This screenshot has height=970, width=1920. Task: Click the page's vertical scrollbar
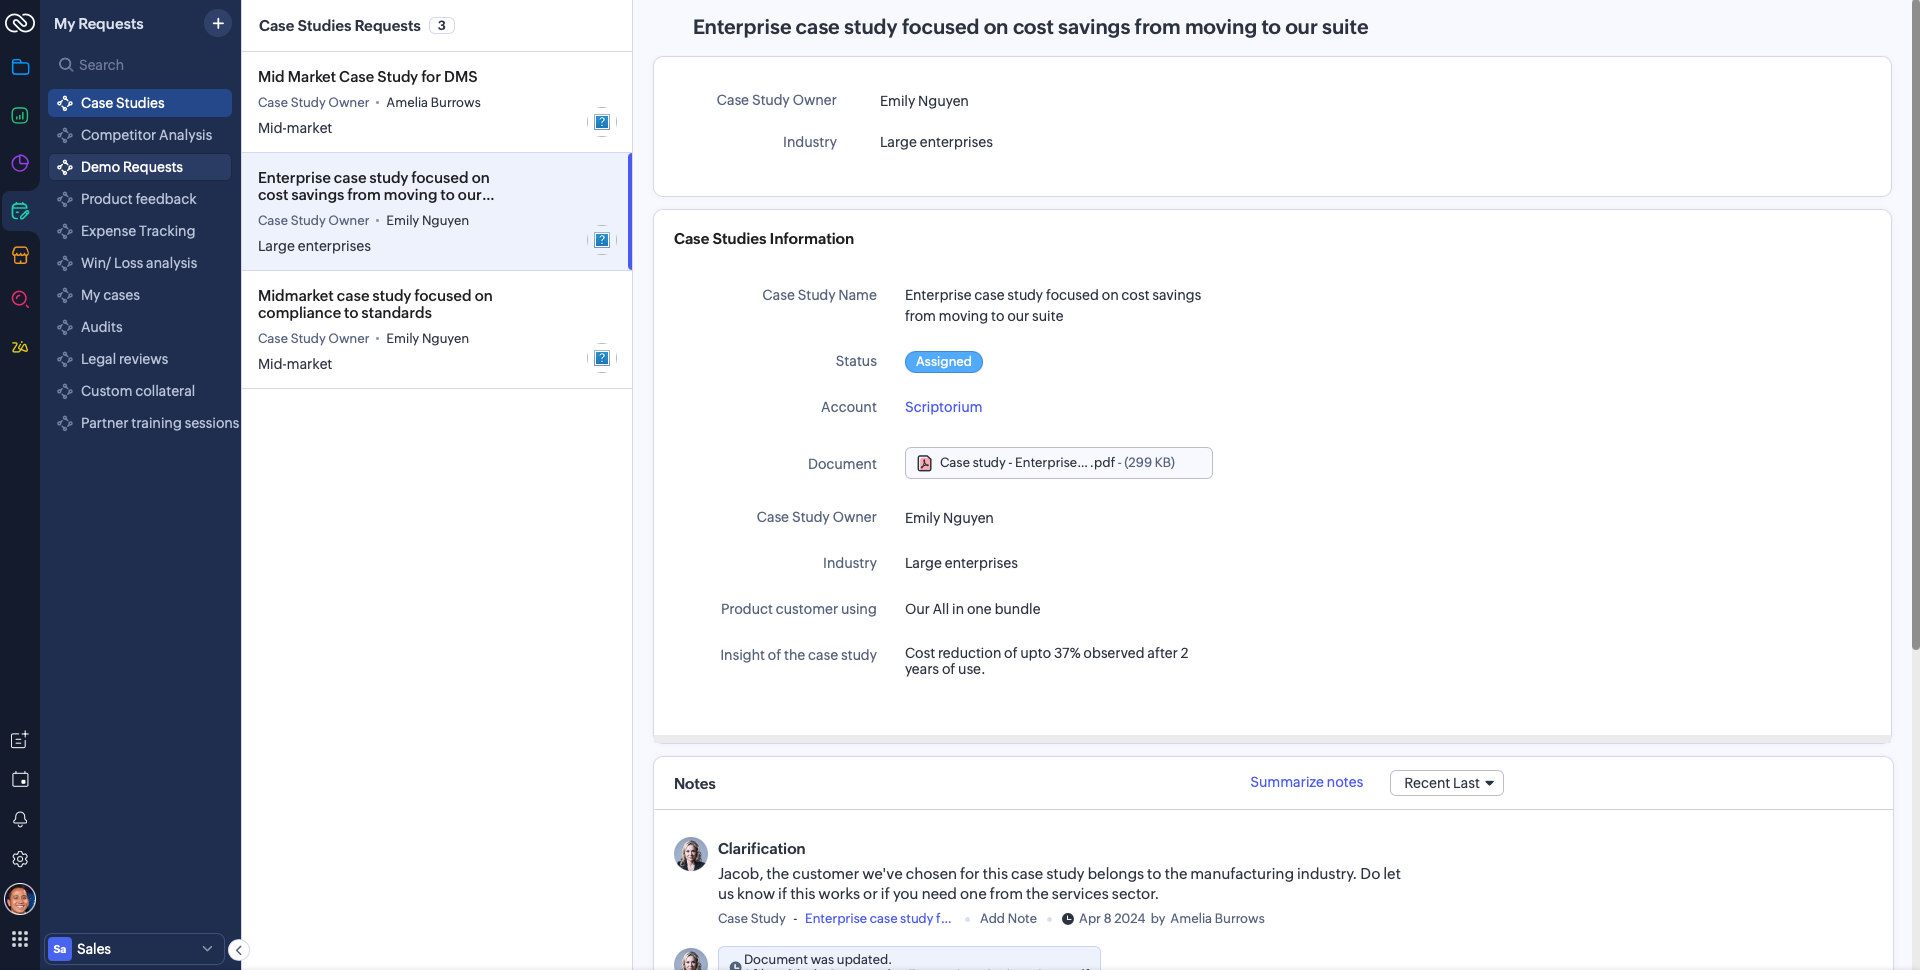tap(1914, 325)
